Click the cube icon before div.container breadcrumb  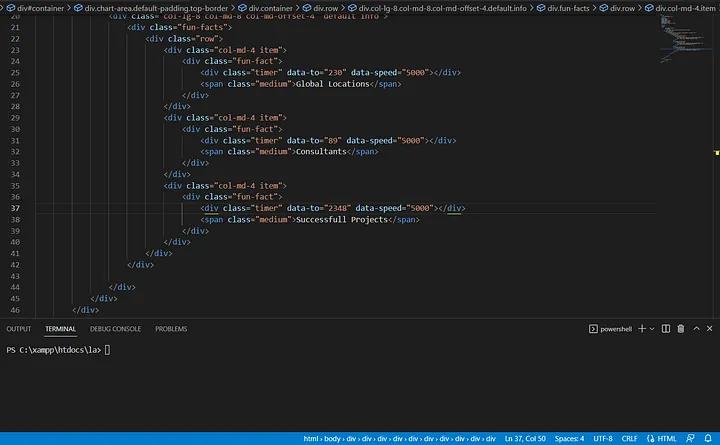click(x=242, y=8)
